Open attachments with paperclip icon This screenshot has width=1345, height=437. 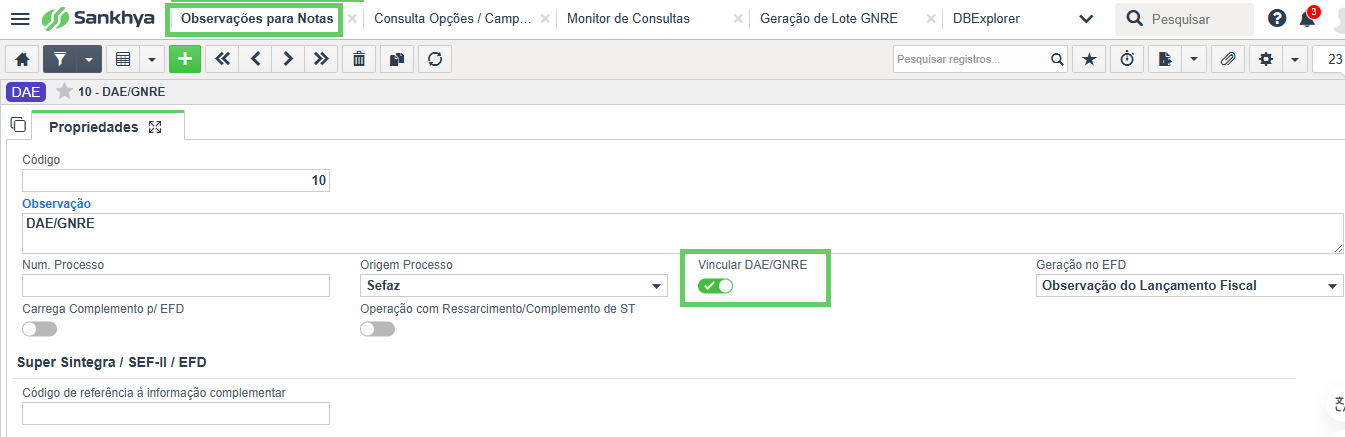[1227, 59]
